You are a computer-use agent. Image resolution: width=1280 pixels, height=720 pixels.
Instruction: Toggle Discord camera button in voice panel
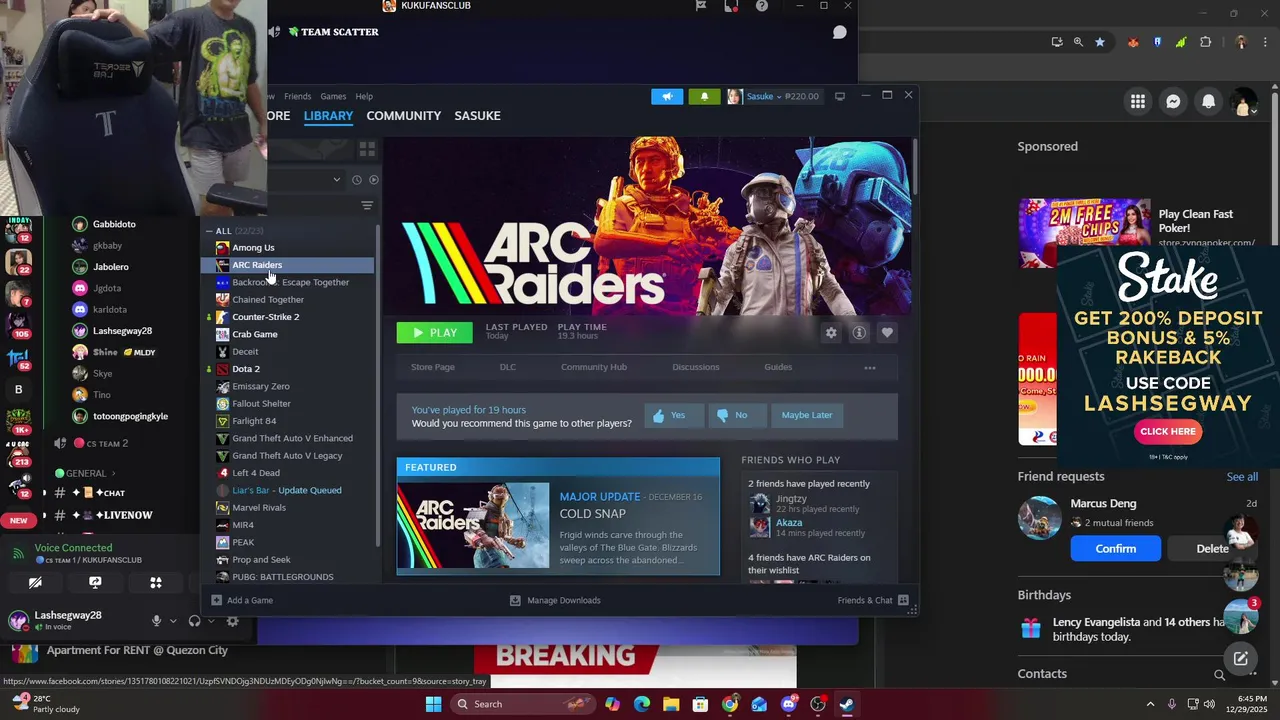pos(35,583)
